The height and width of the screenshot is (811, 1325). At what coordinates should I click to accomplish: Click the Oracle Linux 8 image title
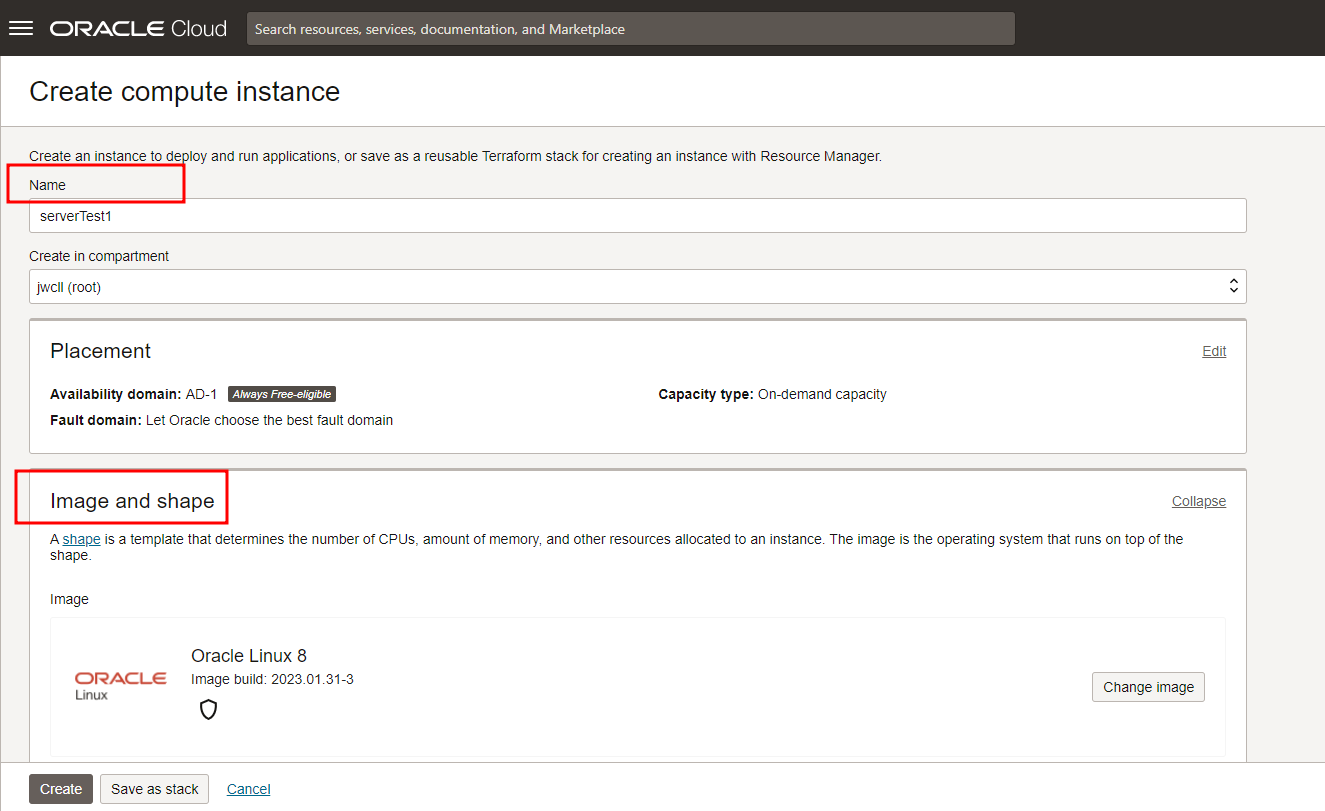pyautogui.click(x=249, y=656)
